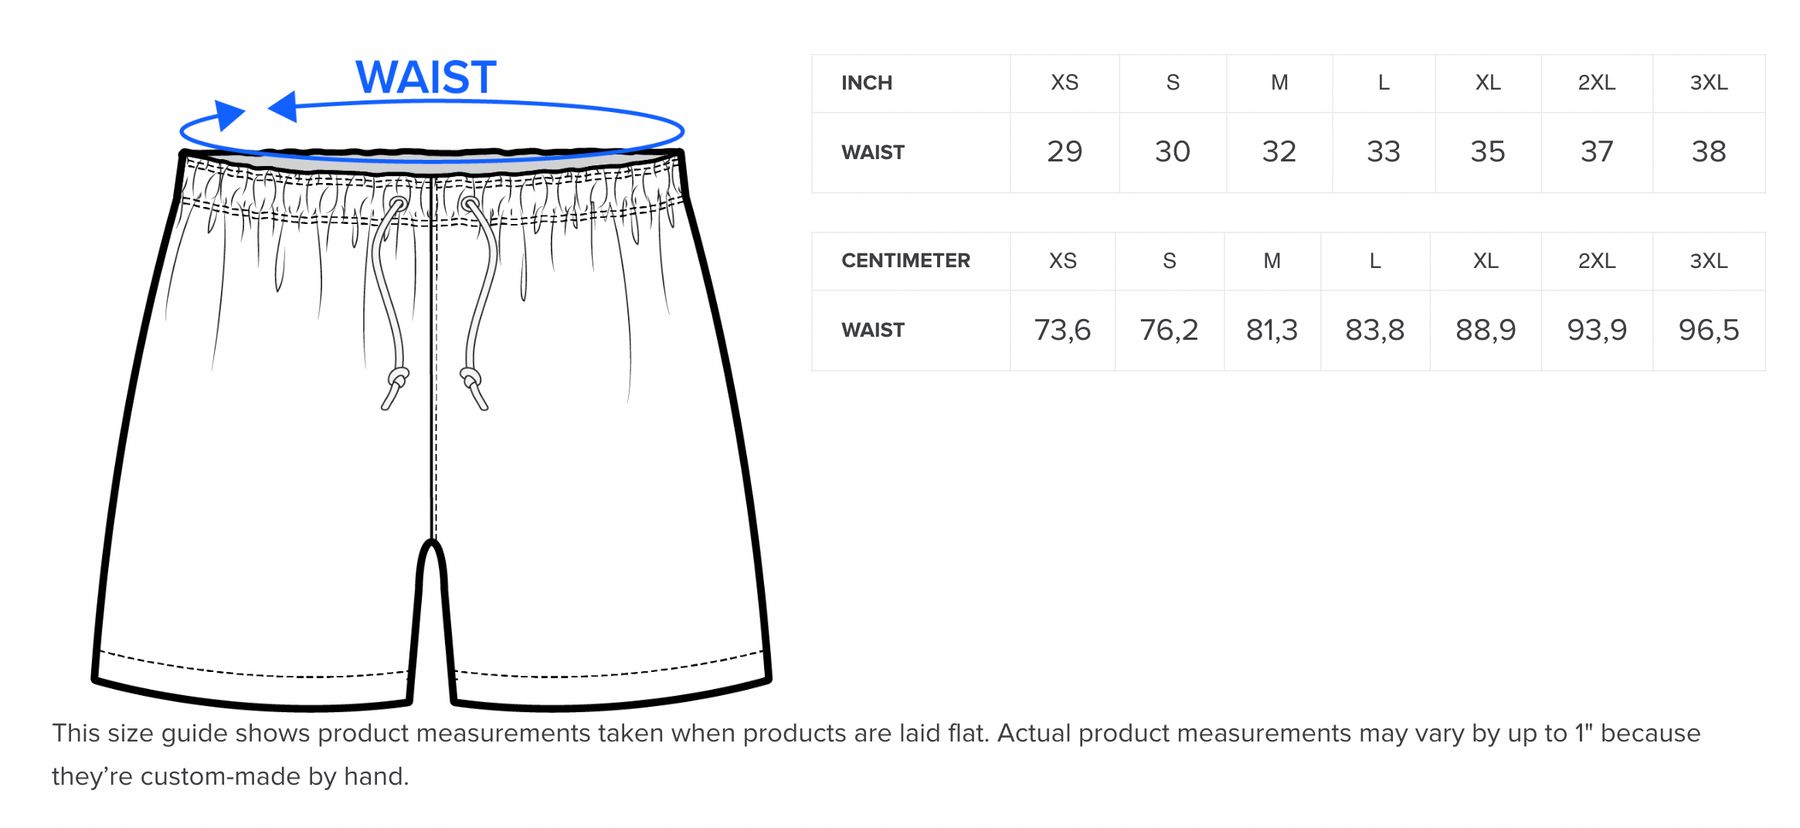
Task: Click the 96,5 centimeter 3XL value
Action: pos(1708,330)
